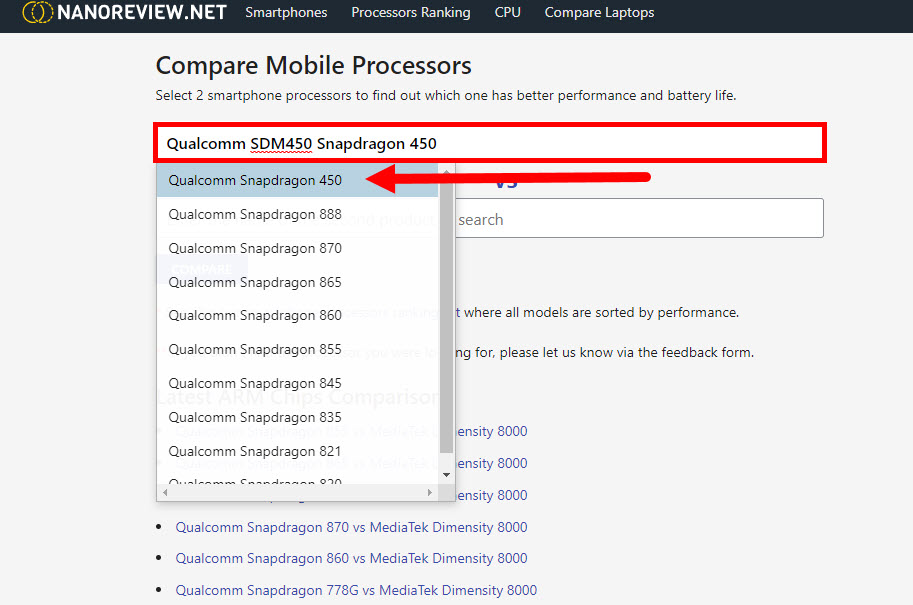913x605 pixels.
Task: Open the Smartphones menu item
Action: point(286,12)
